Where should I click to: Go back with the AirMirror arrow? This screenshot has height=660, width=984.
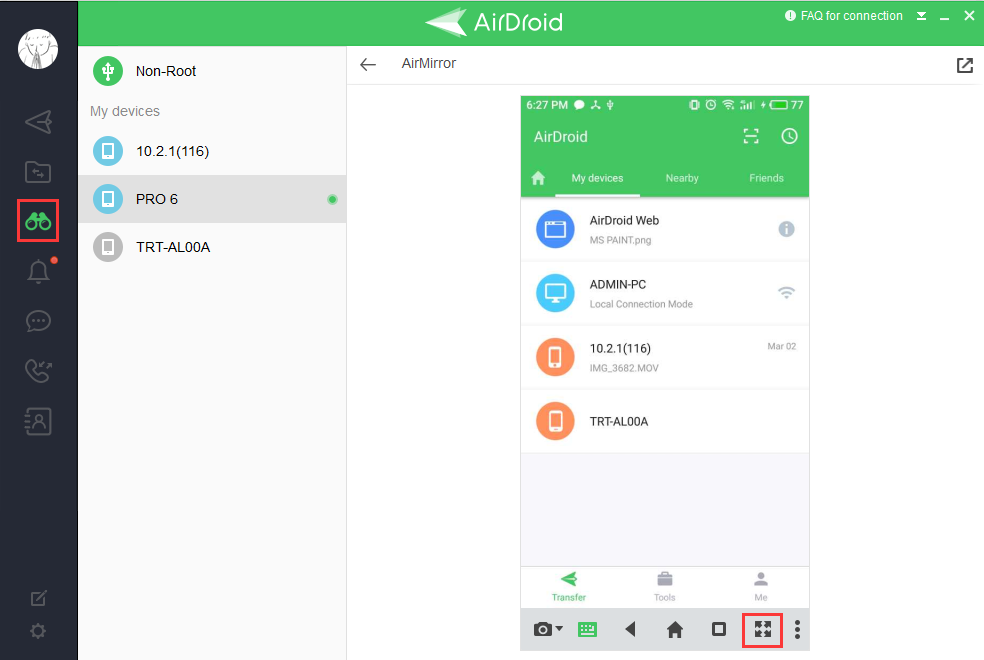tap(368, 64)
